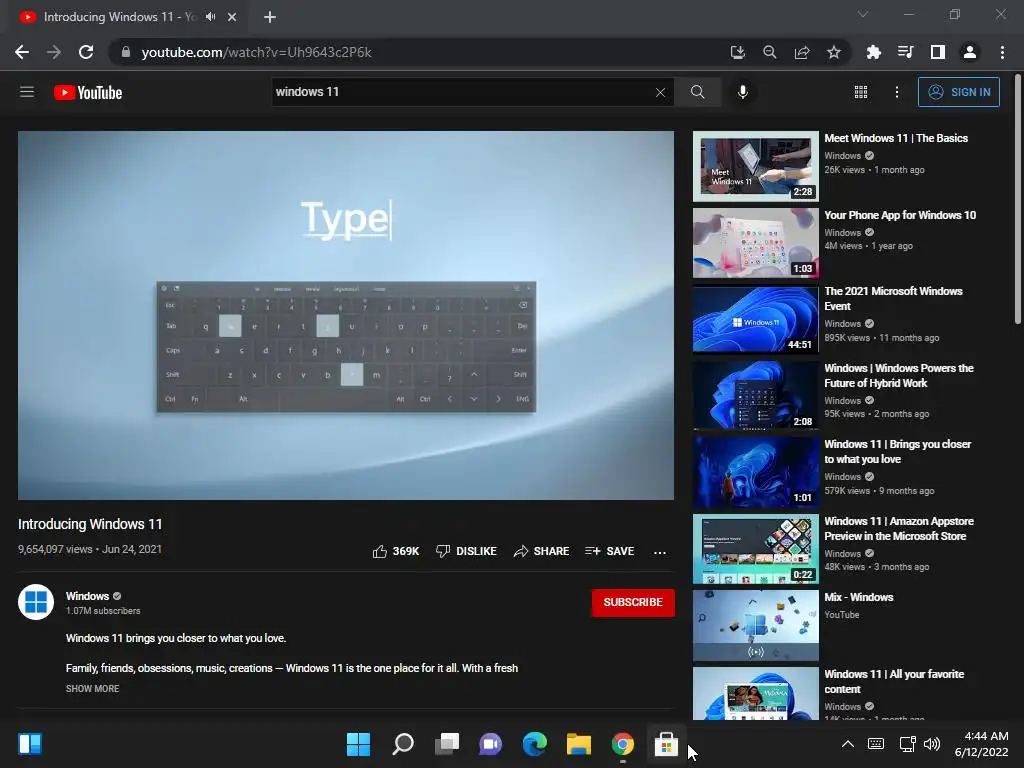Open the YouTube apps grid
The width and height of the screenshot is (1024, 768).
point(861,92)
